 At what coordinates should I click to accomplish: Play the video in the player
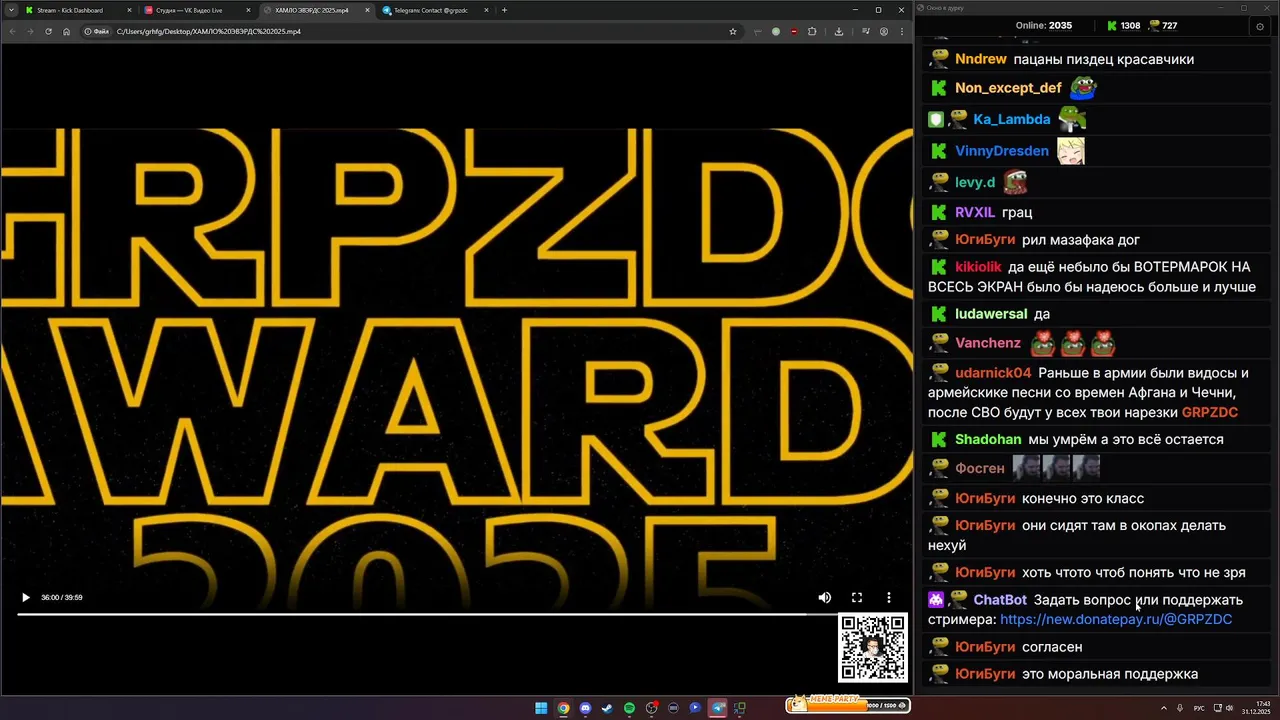pyautogui.click(x=25, y=597)
